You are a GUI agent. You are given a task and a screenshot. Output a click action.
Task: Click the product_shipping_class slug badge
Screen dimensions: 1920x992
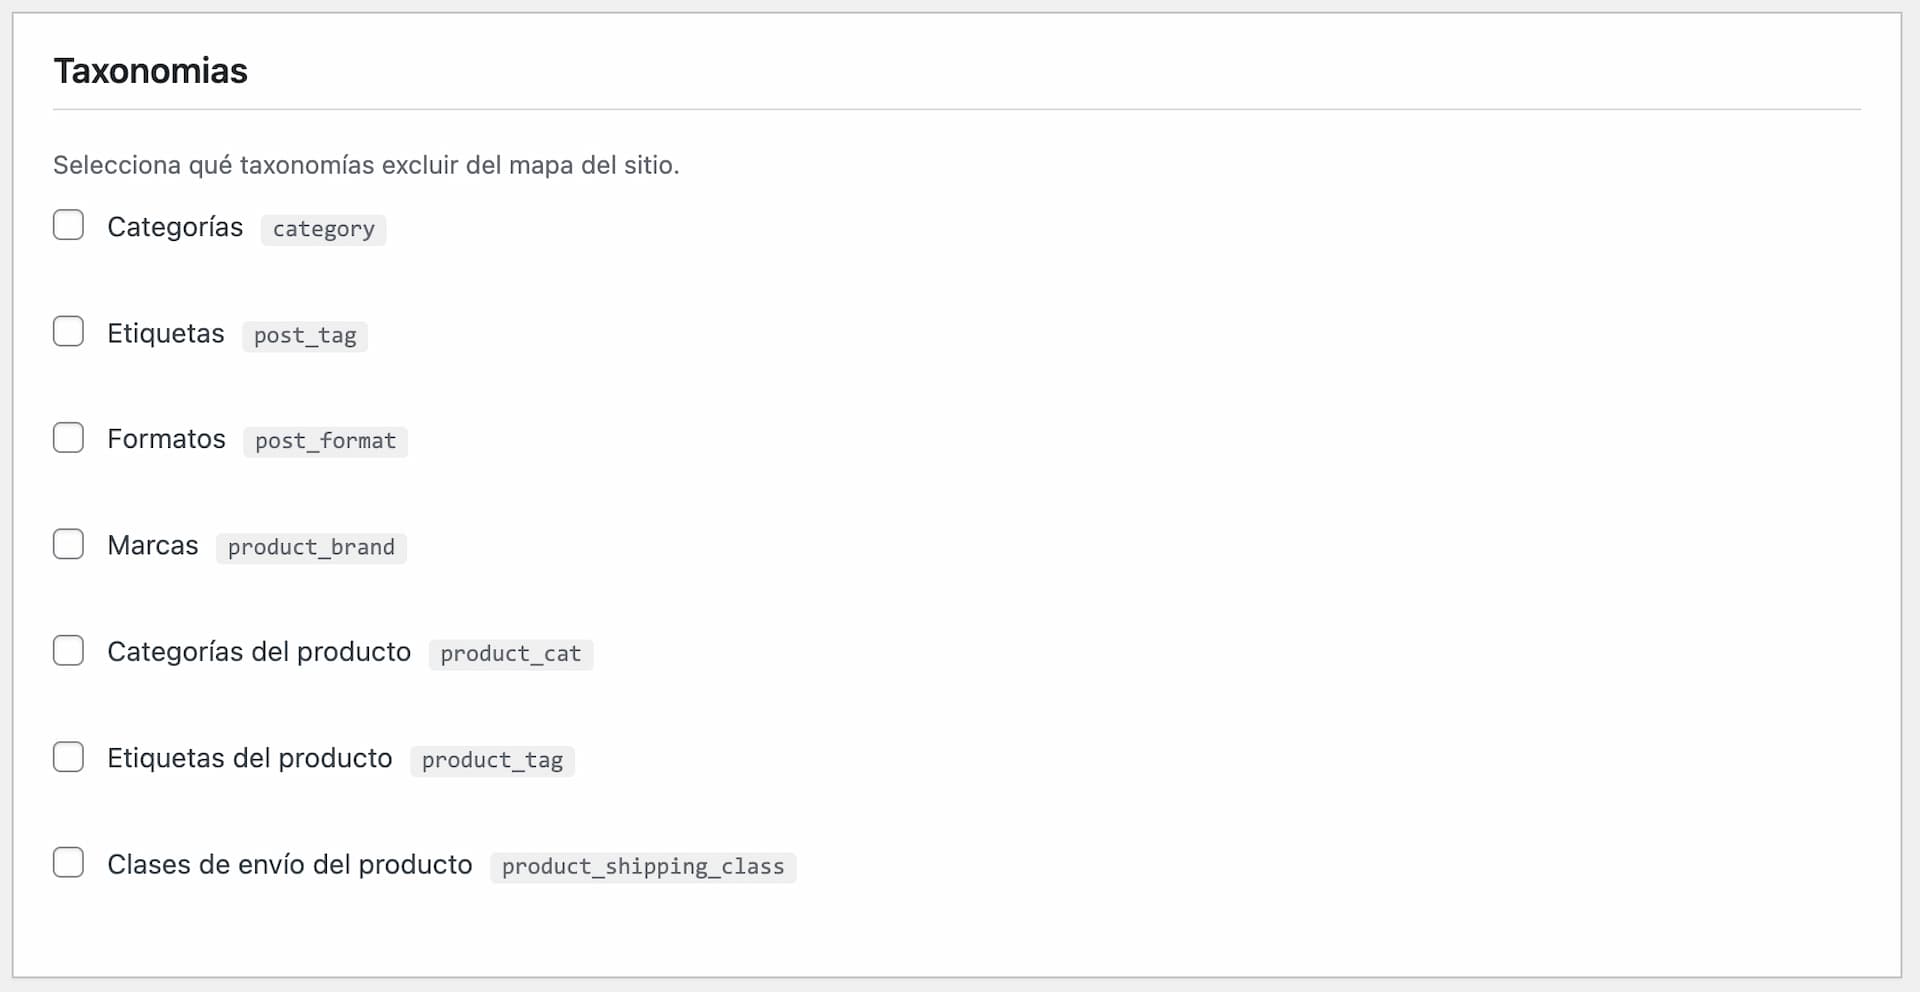(643, 867)
